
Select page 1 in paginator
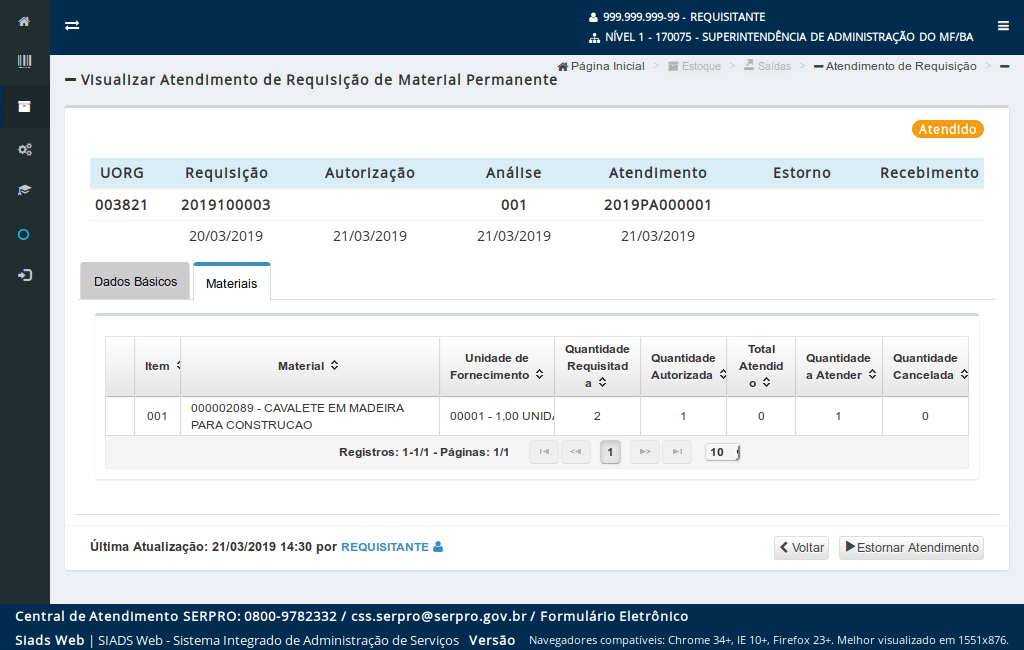tap(610, 452)
